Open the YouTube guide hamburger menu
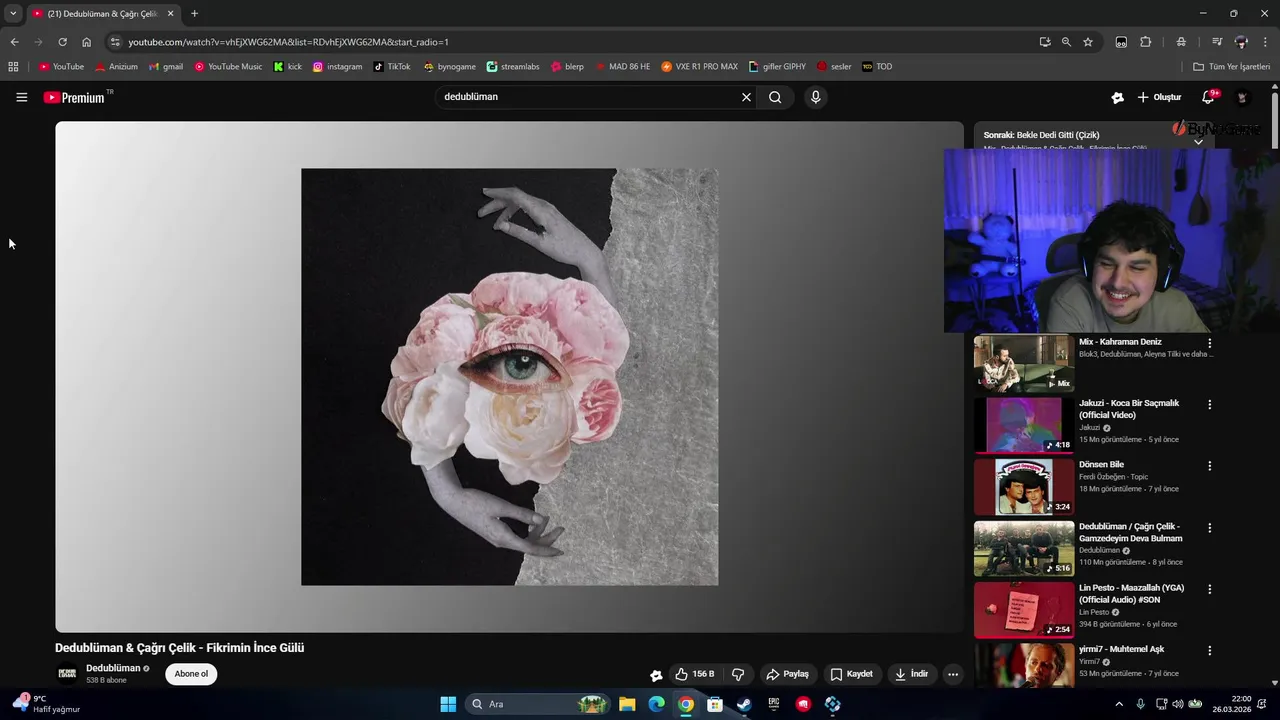Viewport: 1280px width, 720px height. [21, 97]
